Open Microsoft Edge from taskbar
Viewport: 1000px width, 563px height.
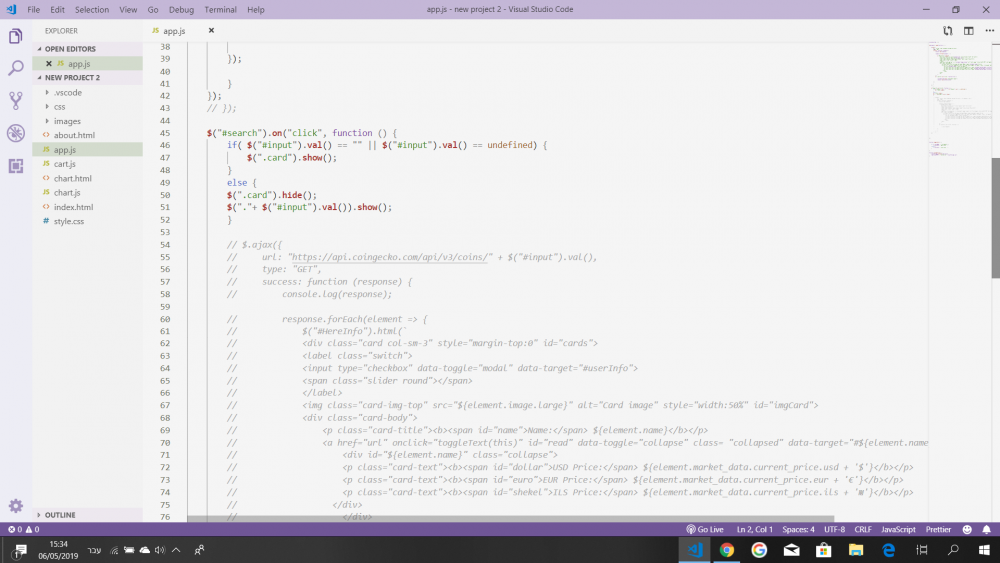(888, 550)
